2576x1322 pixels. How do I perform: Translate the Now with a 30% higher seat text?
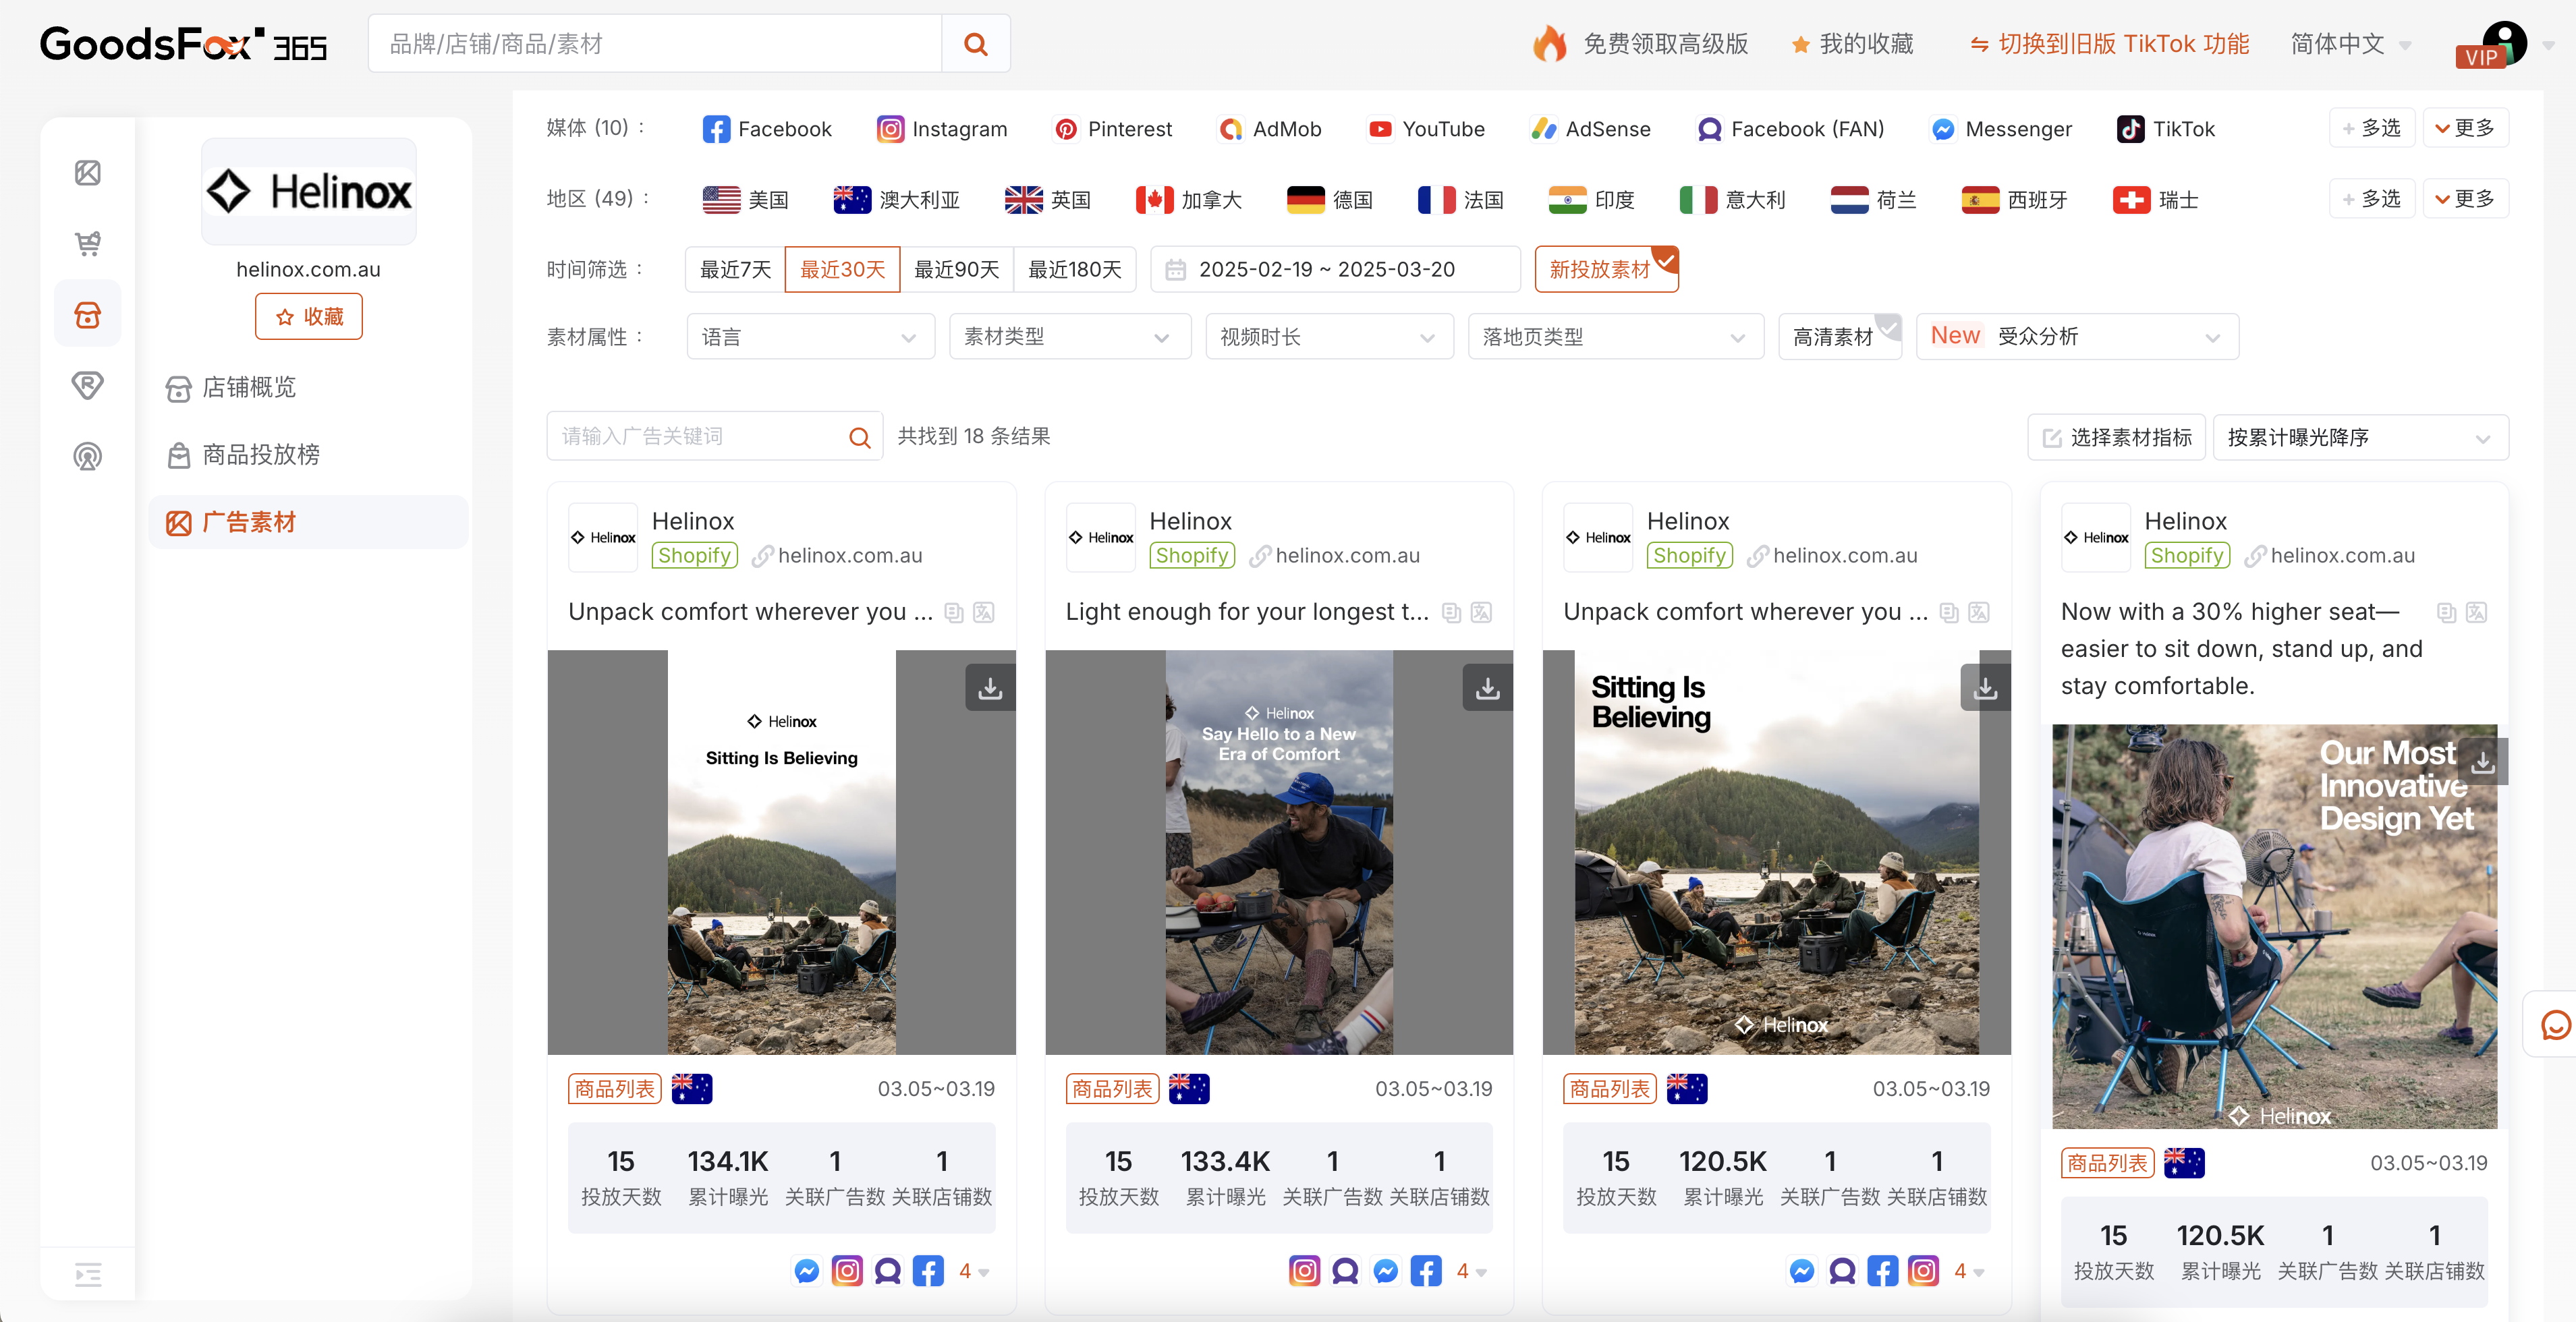point(2476,612)
